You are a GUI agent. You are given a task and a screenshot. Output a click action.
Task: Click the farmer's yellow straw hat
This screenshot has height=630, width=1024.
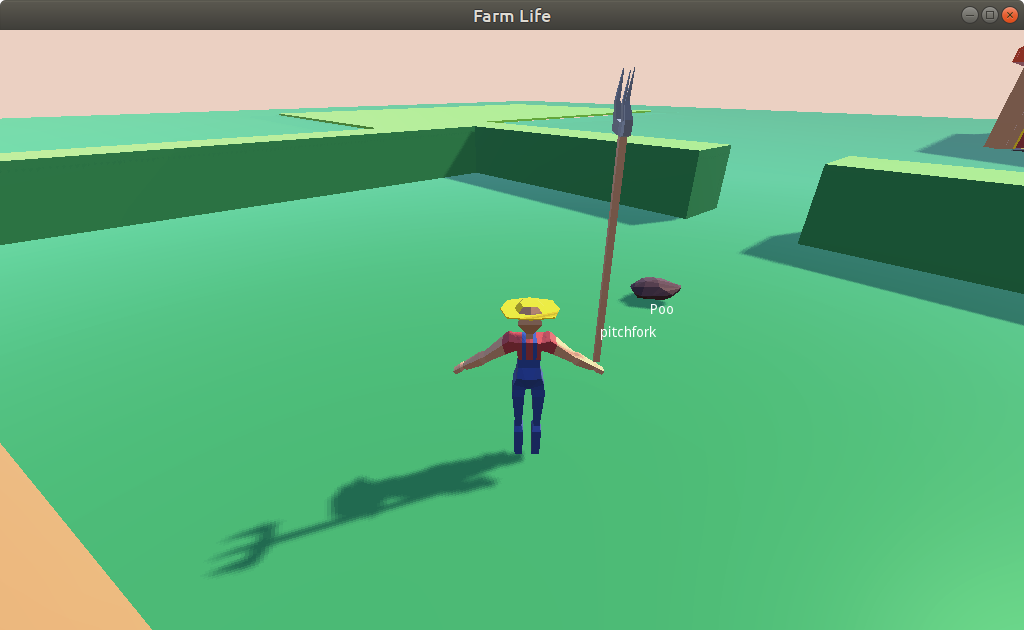tap(529, 307)
